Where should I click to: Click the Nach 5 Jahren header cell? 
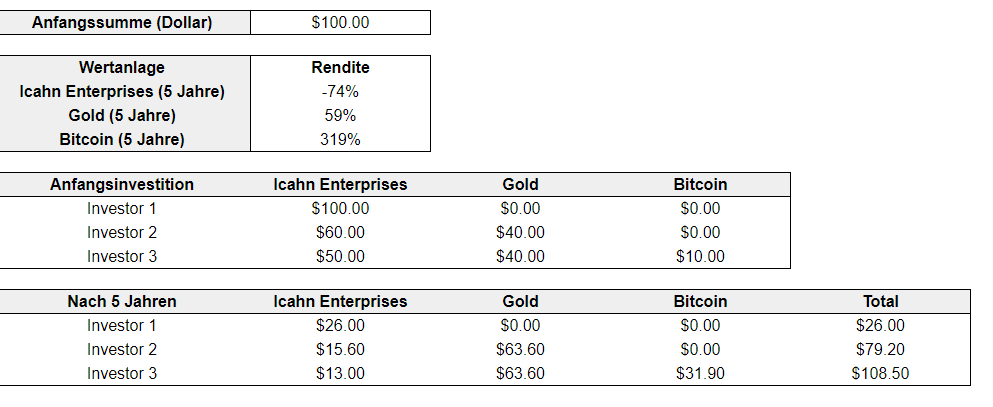pyautogui.click(x=122, y=302)
